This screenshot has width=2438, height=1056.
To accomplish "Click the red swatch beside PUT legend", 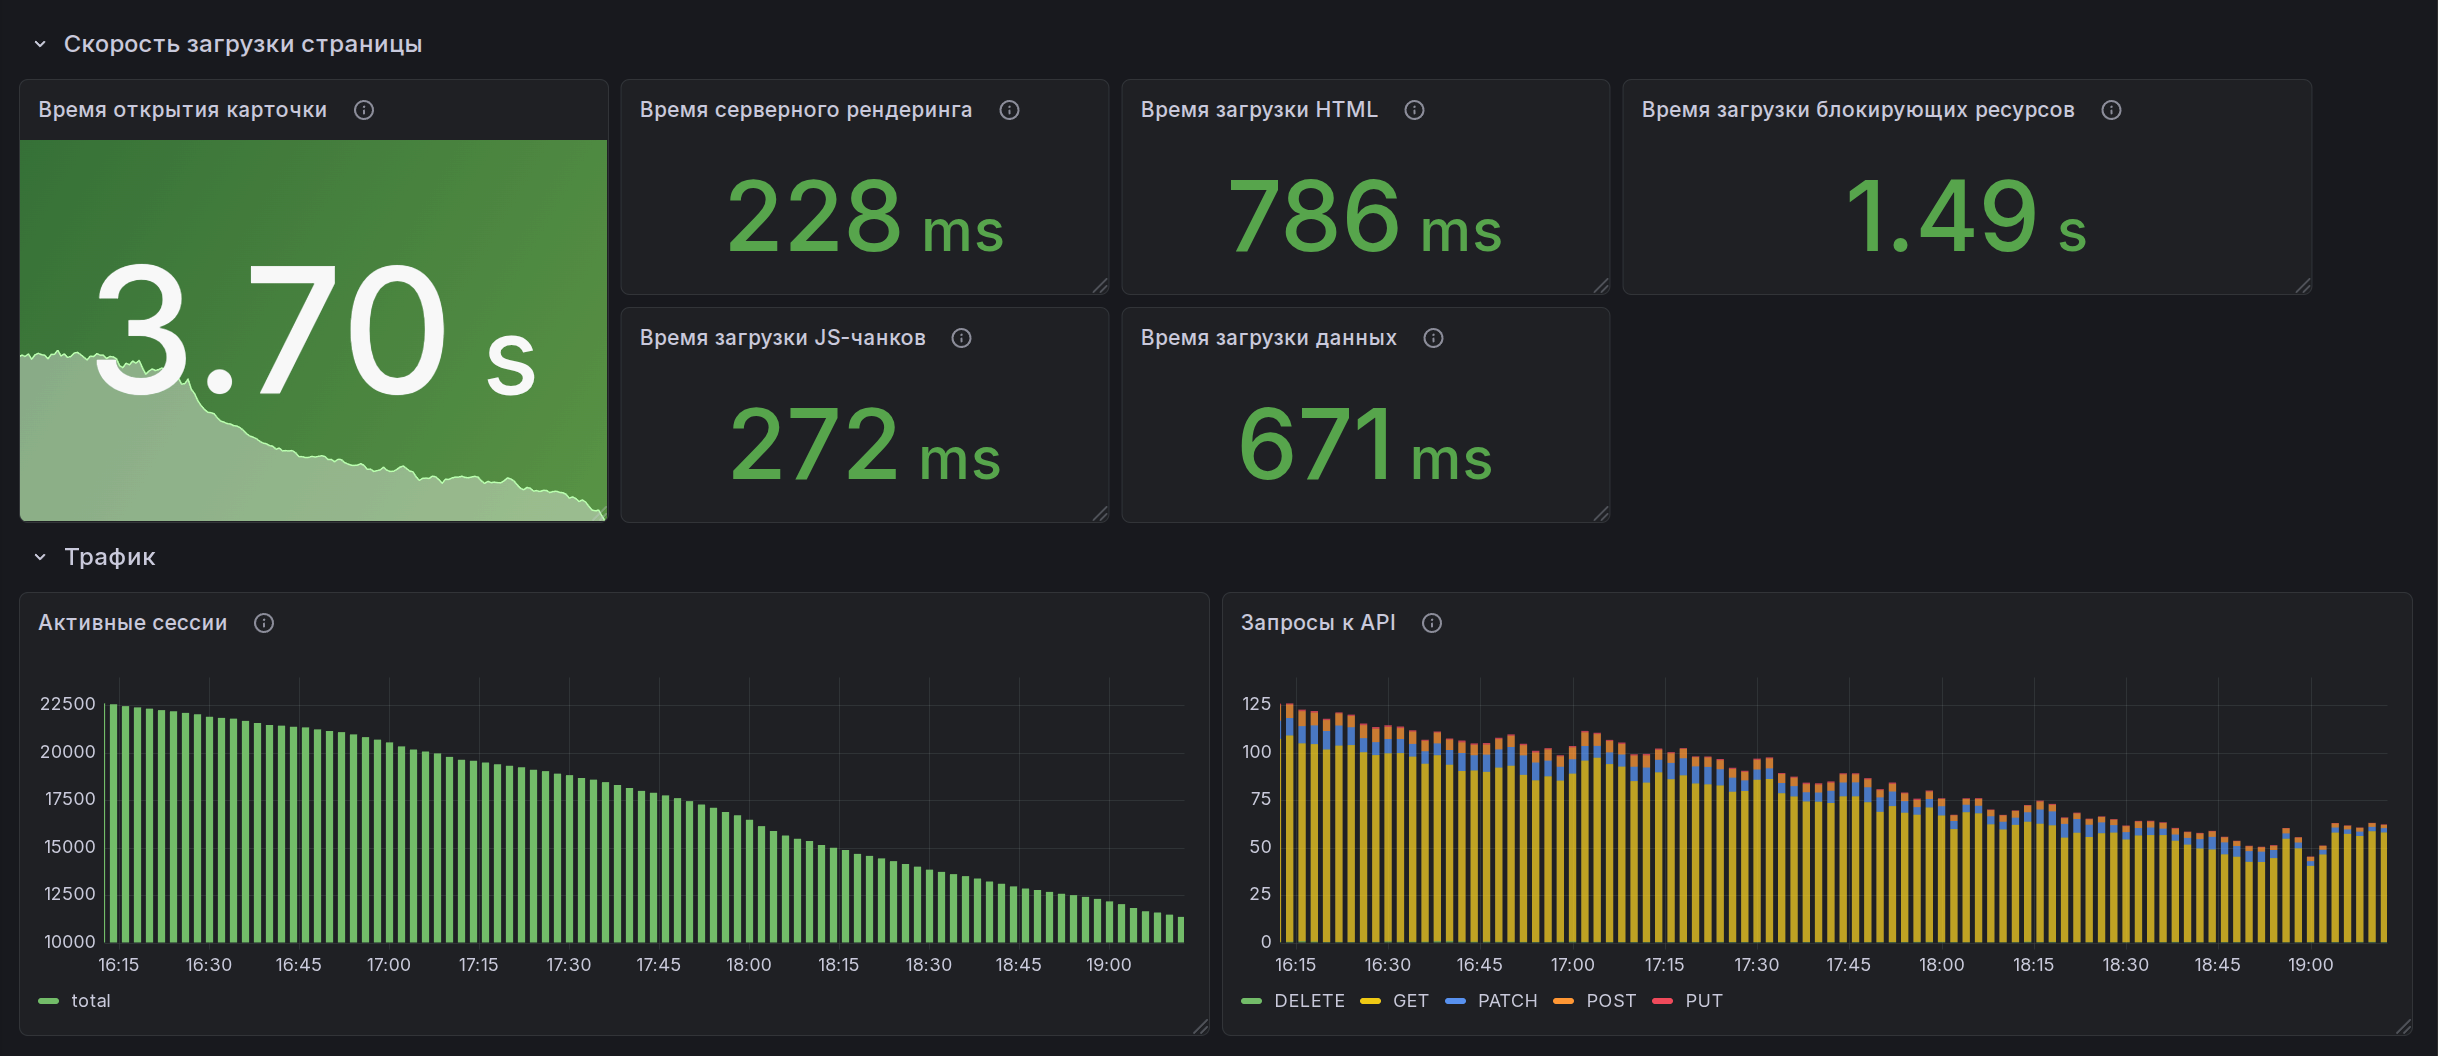I will point(1662,1001).
